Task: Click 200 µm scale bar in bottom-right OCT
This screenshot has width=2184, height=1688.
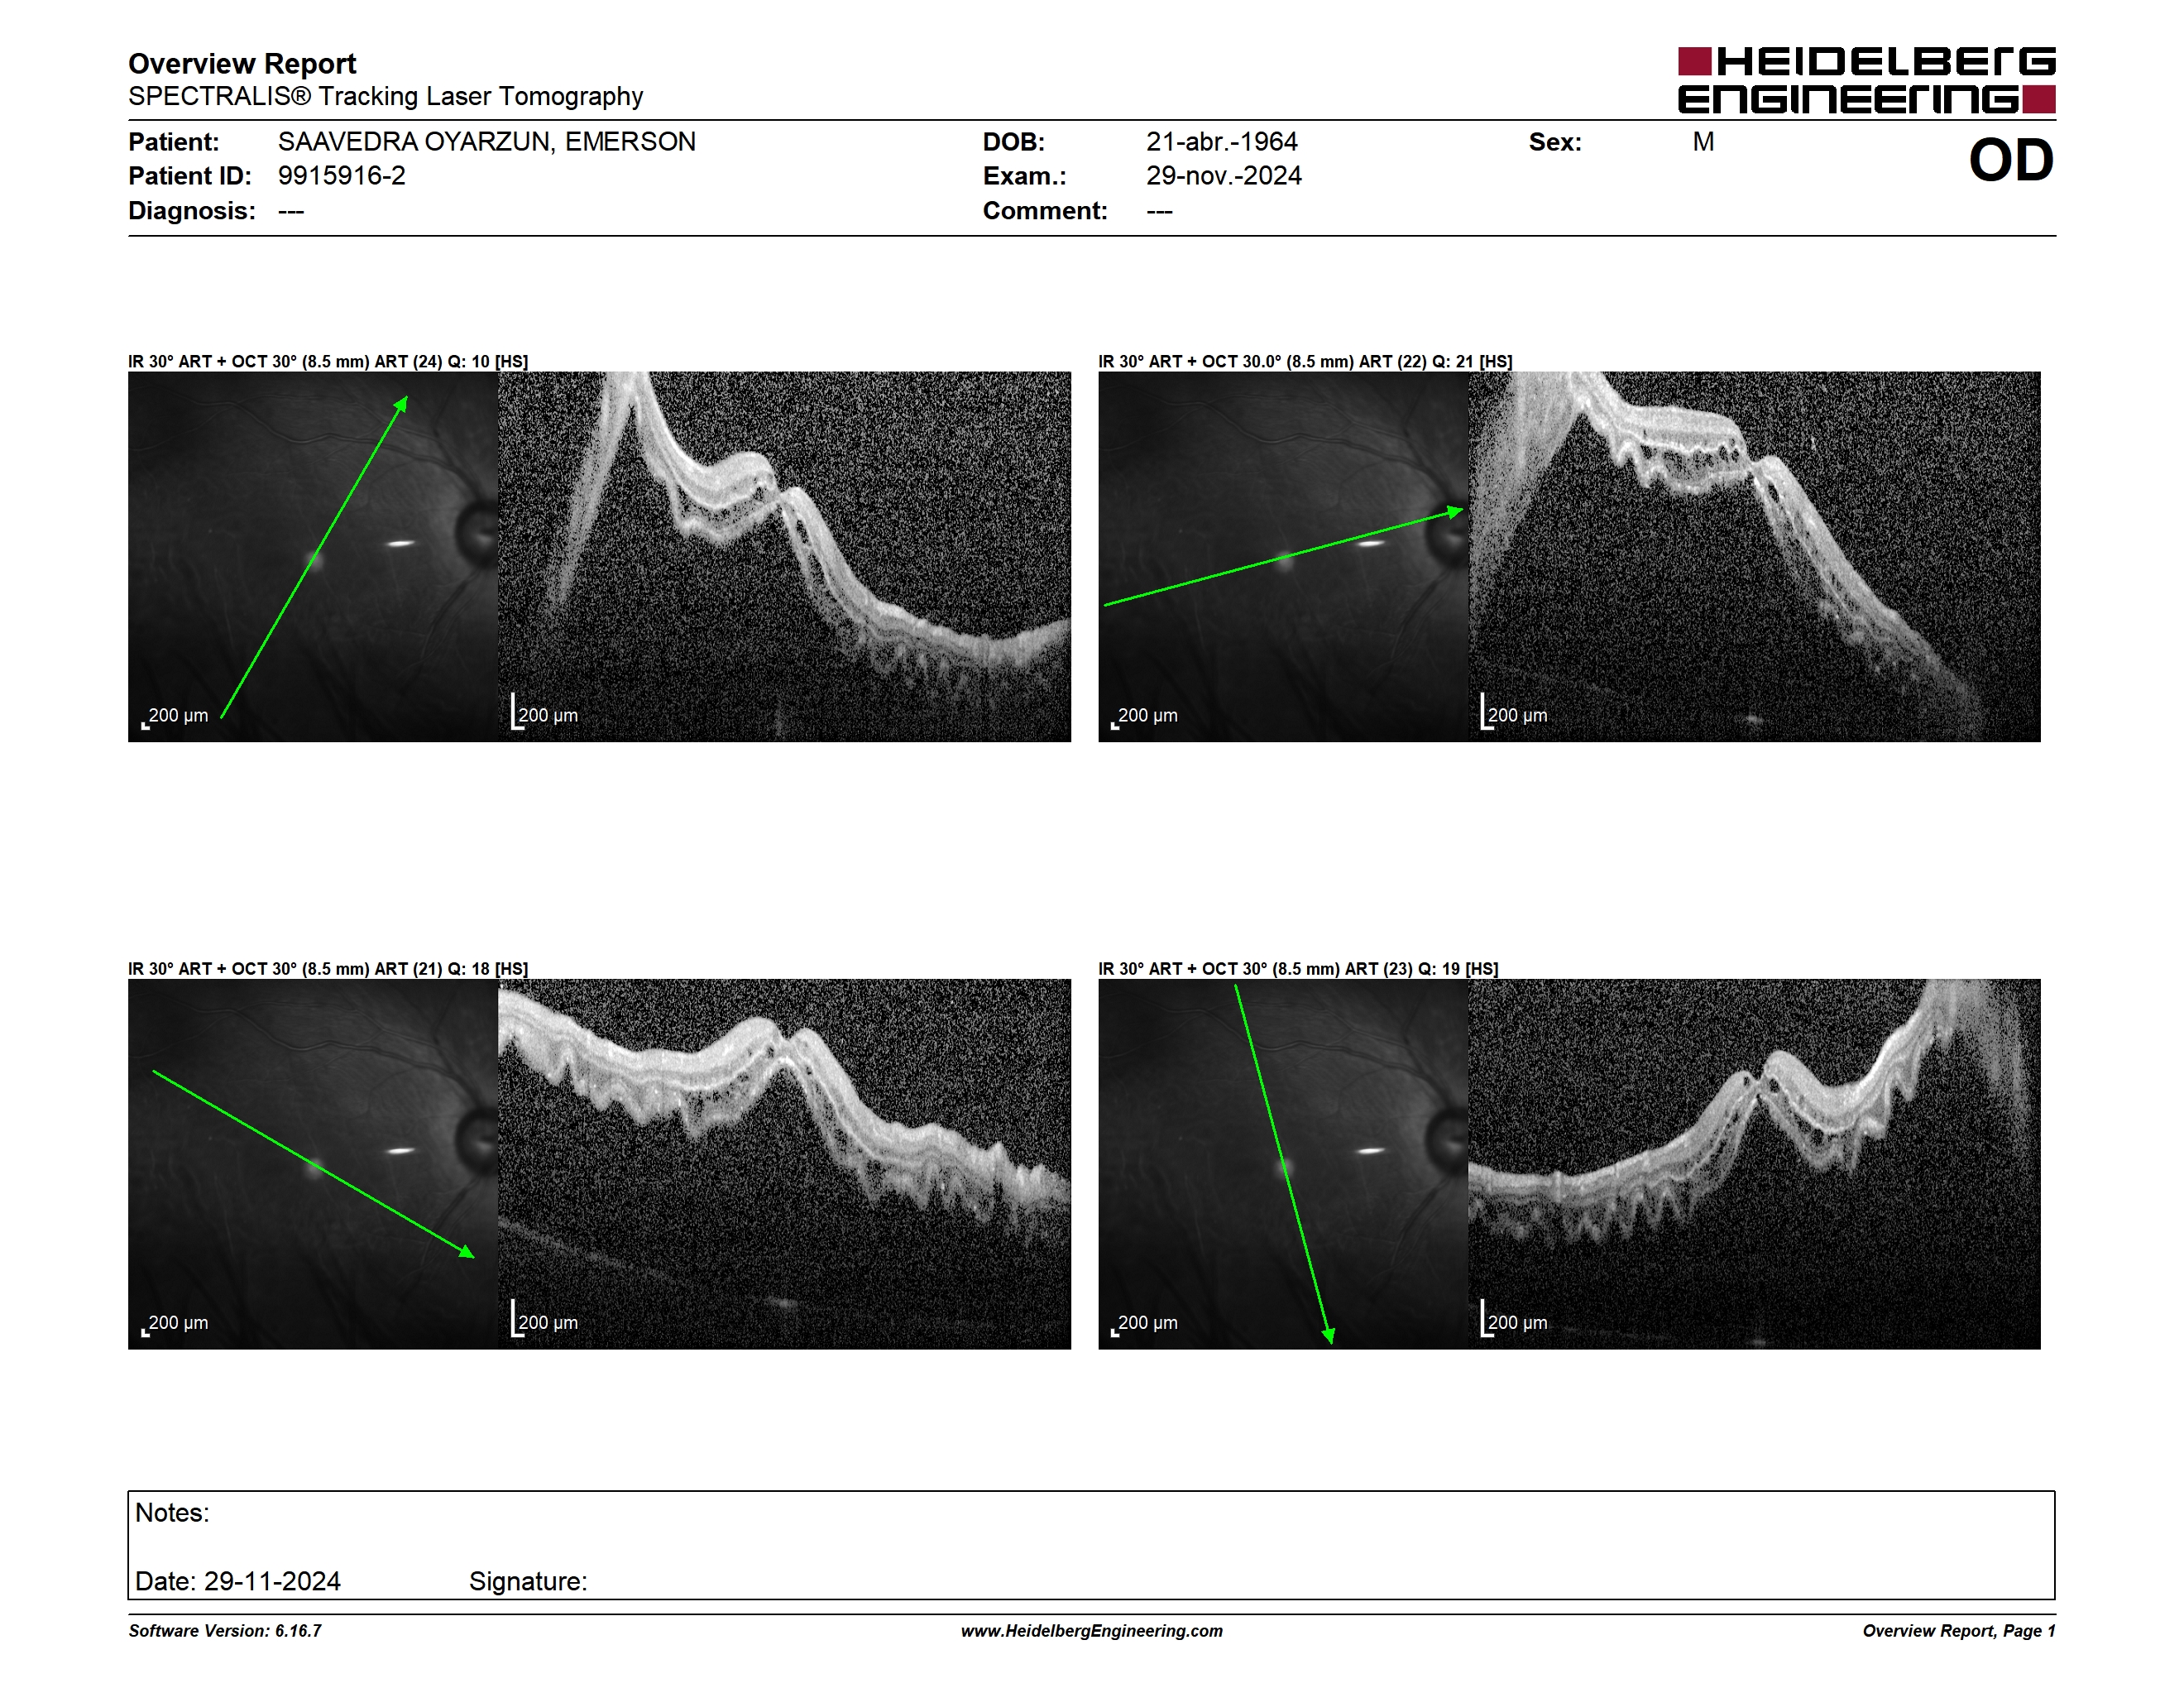Action: (1514, 1319)
